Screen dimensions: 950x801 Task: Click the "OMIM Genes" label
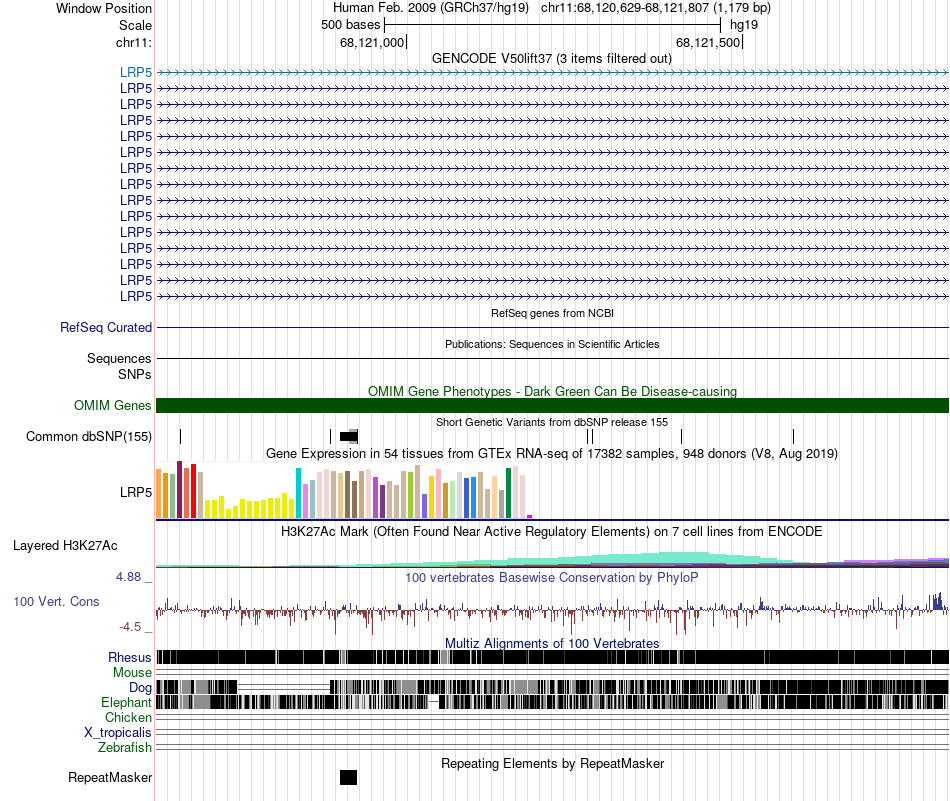pyautogui.click(x=113, y=405)
